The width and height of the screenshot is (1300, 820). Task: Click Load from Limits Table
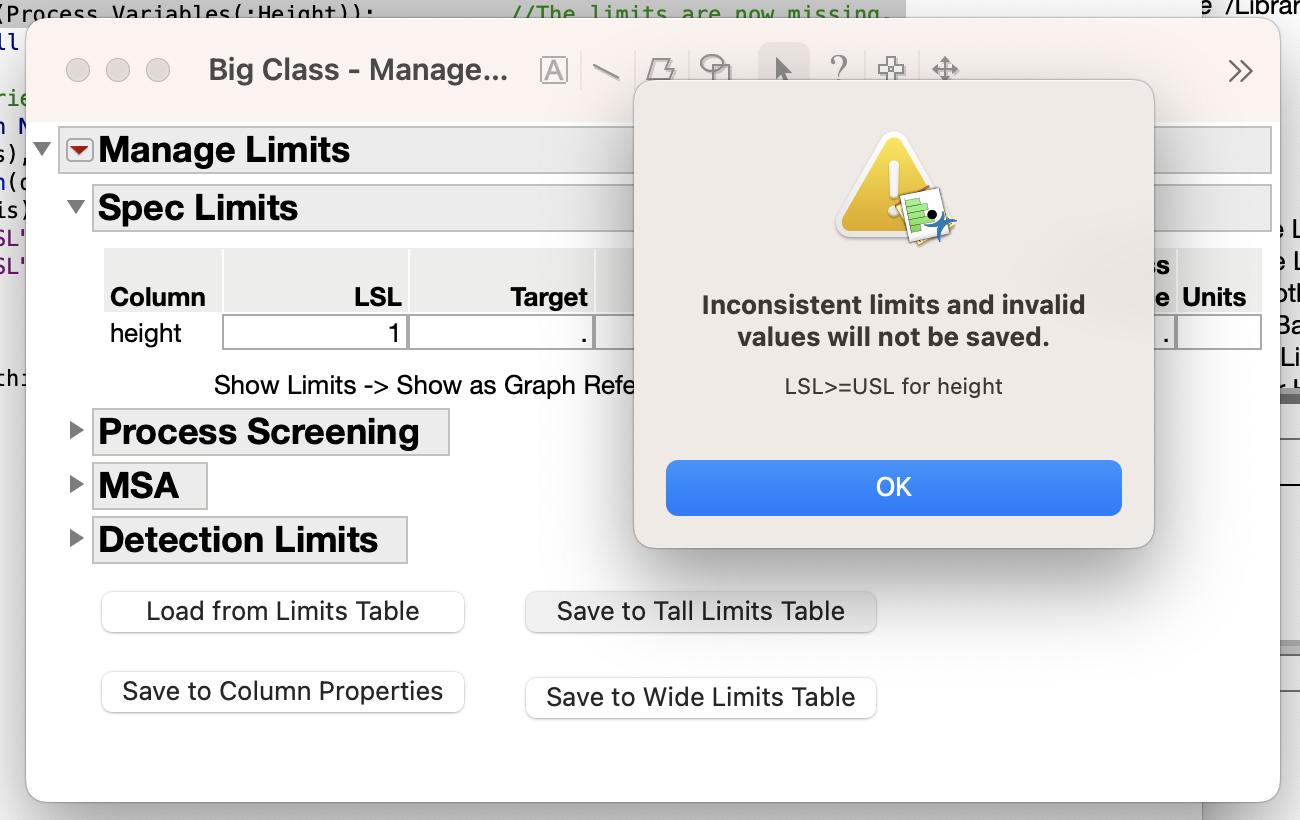(282, 612)
